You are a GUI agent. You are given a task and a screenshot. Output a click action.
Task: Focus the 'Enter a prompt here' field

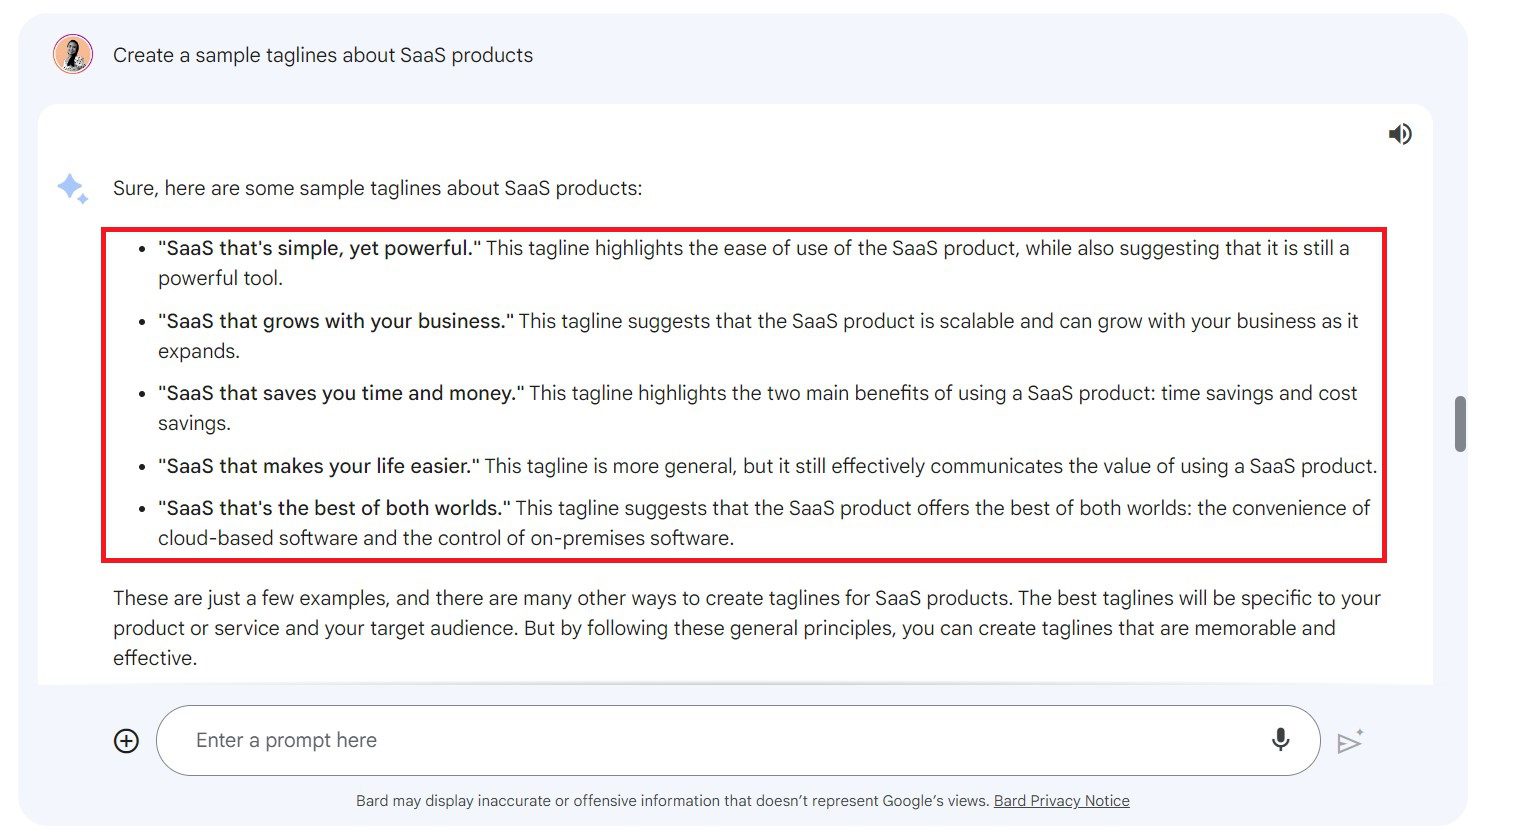[700, 740]
